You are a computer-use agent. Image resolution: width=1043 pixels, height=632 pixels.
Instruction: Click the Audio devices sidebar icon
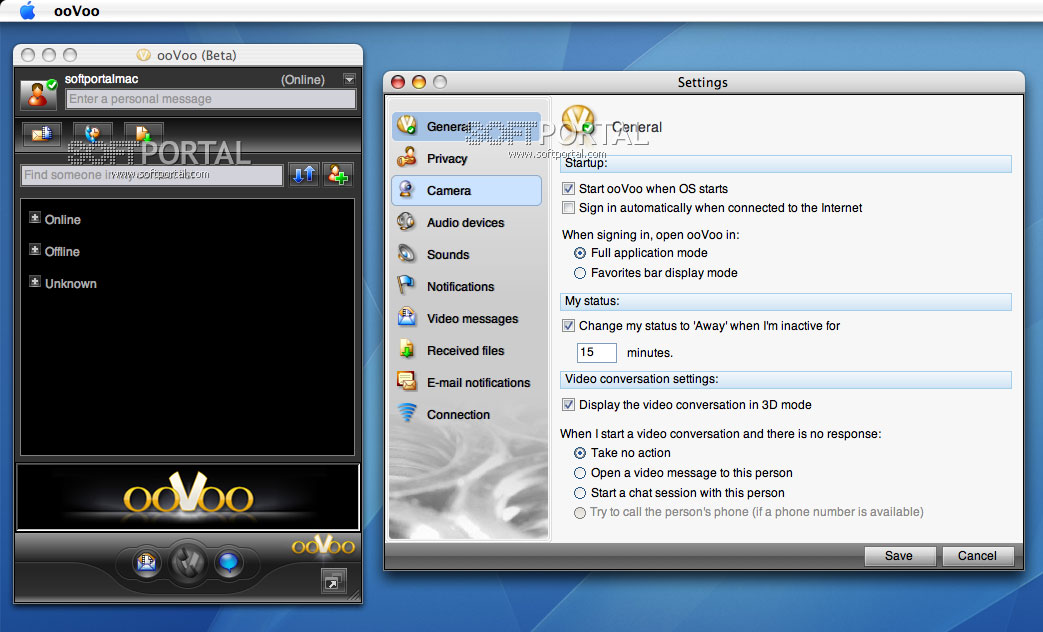[406, 221]
